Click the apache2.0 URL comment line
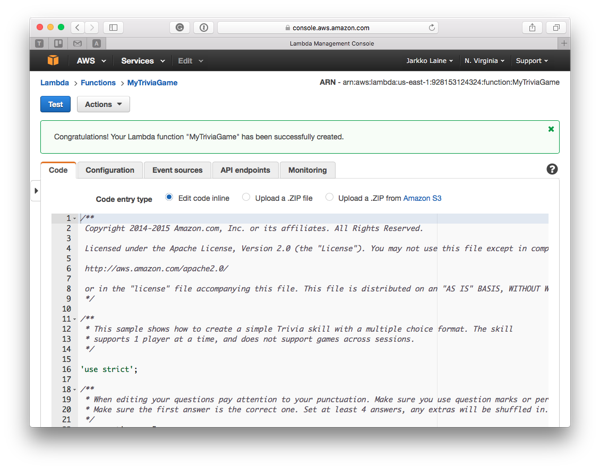Viewport: 600px width, 470px height. click(156, 269)
